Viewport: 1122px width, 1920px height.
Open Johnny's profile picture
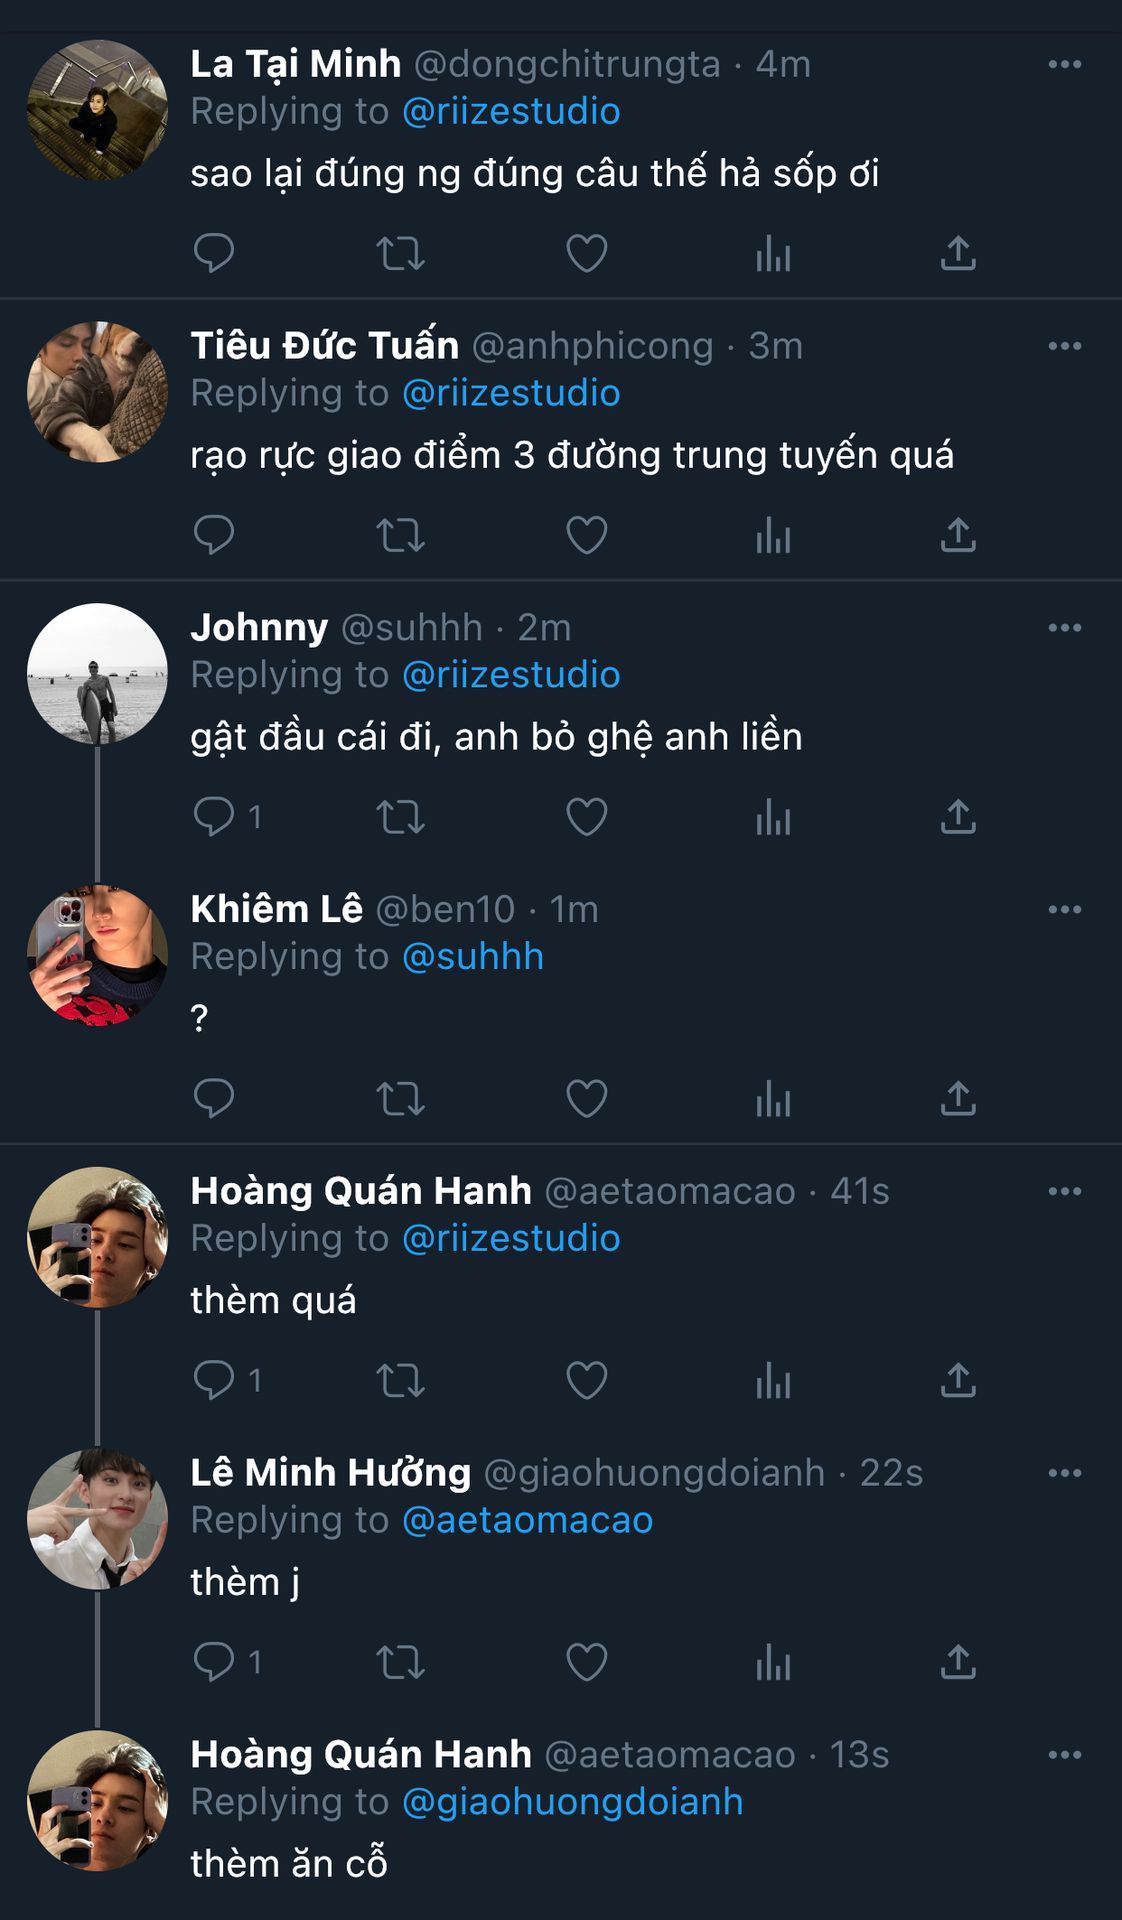click(x=97, y=673)
